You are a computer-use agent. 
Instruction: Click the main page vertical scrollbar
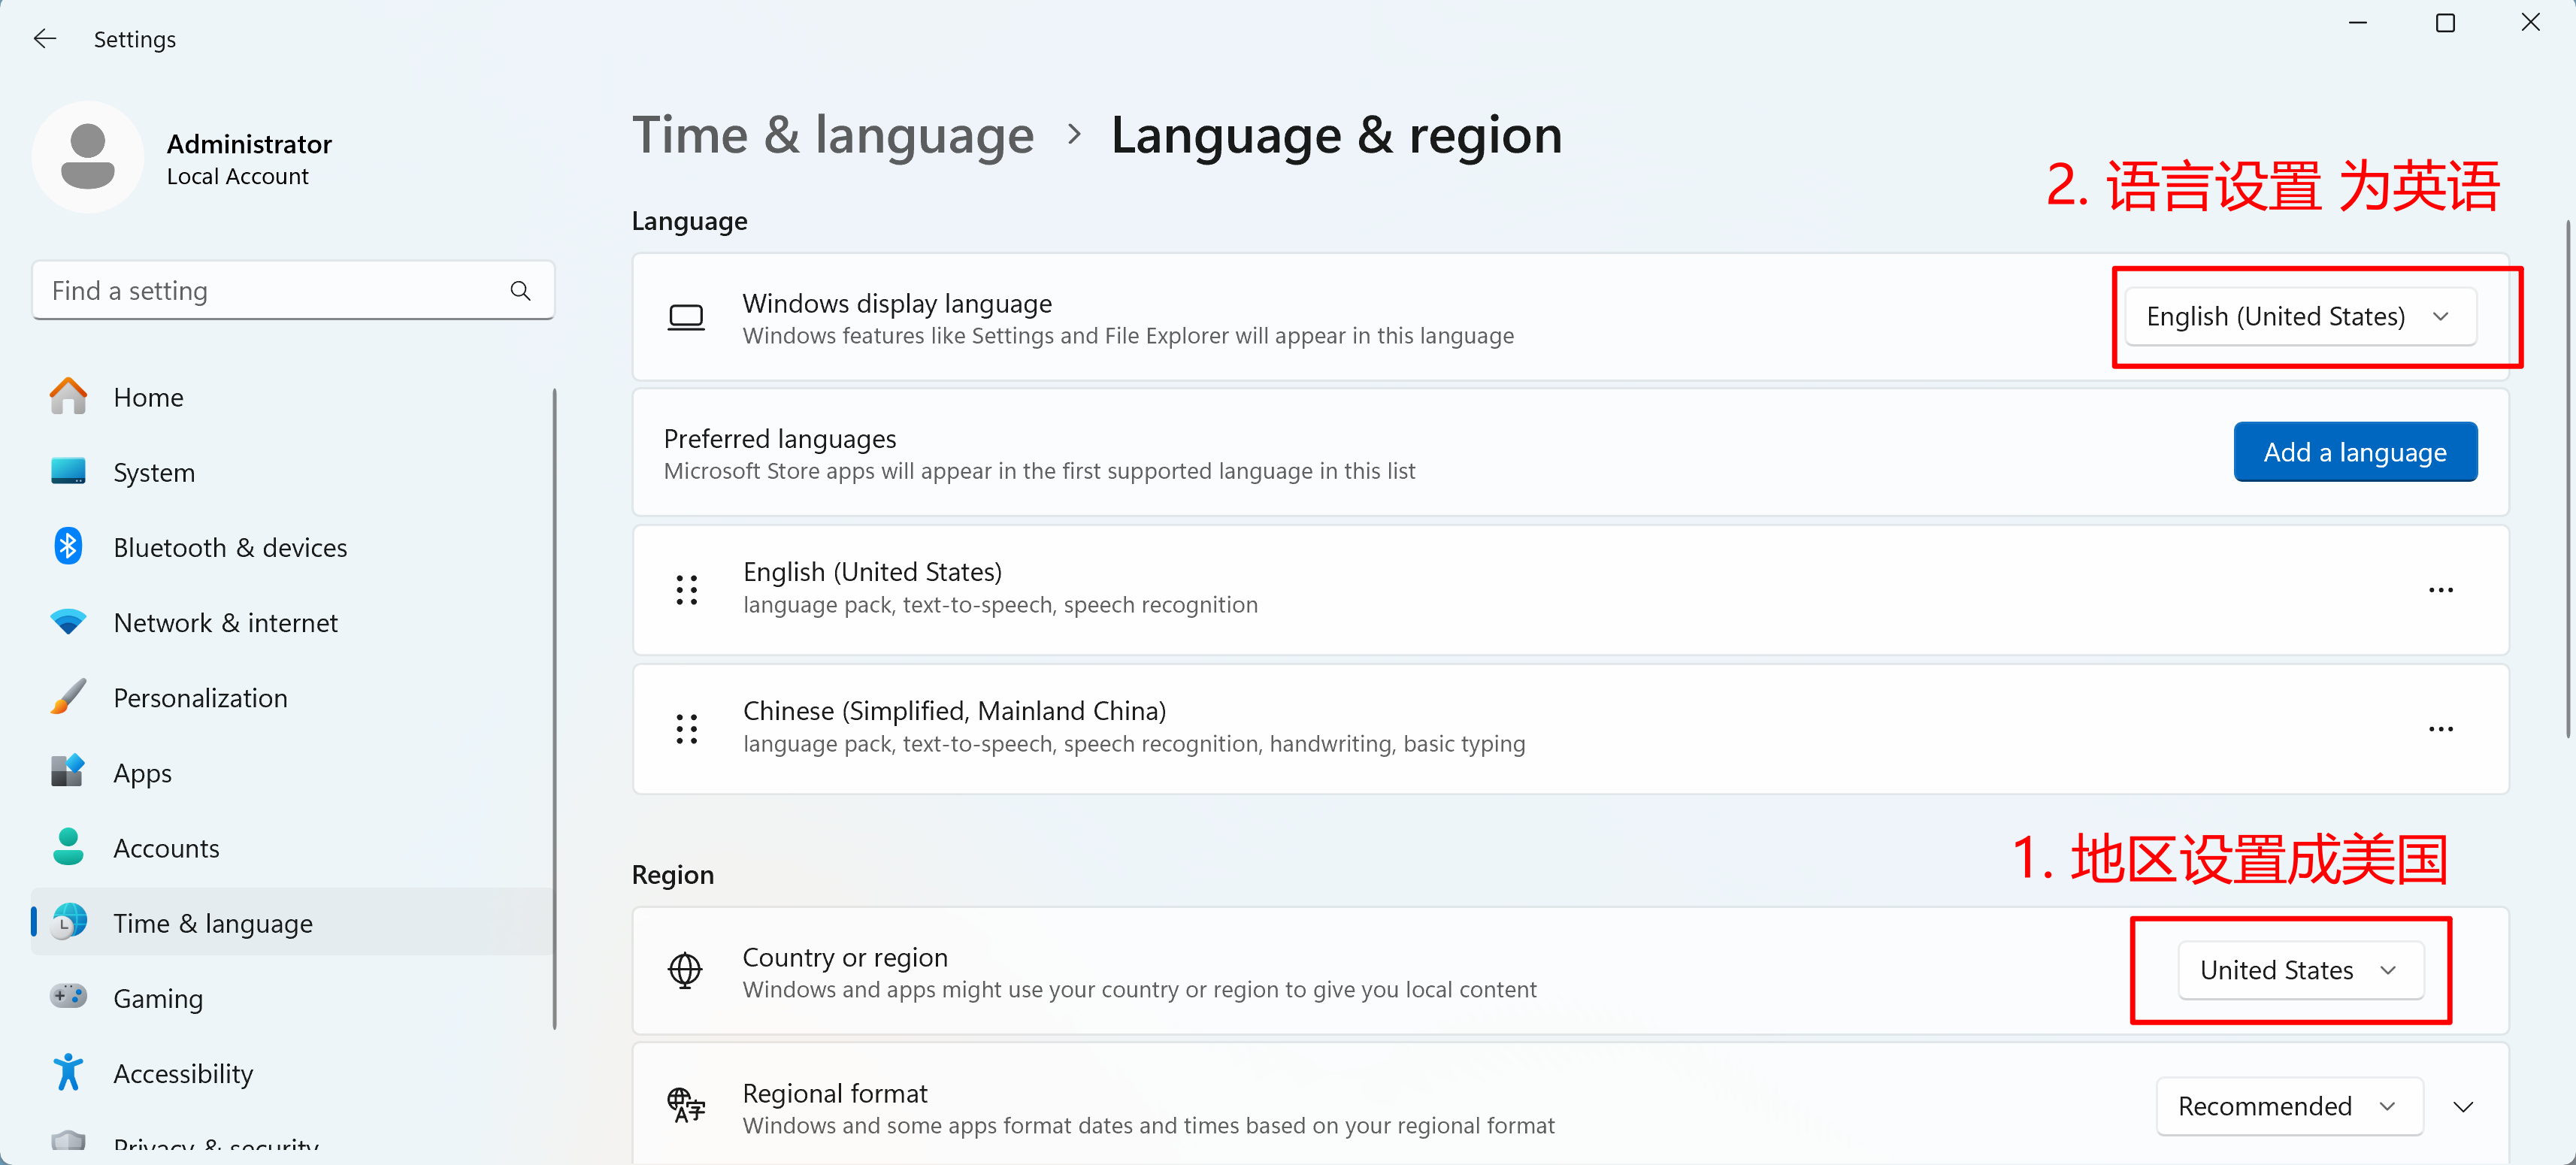2569,478
